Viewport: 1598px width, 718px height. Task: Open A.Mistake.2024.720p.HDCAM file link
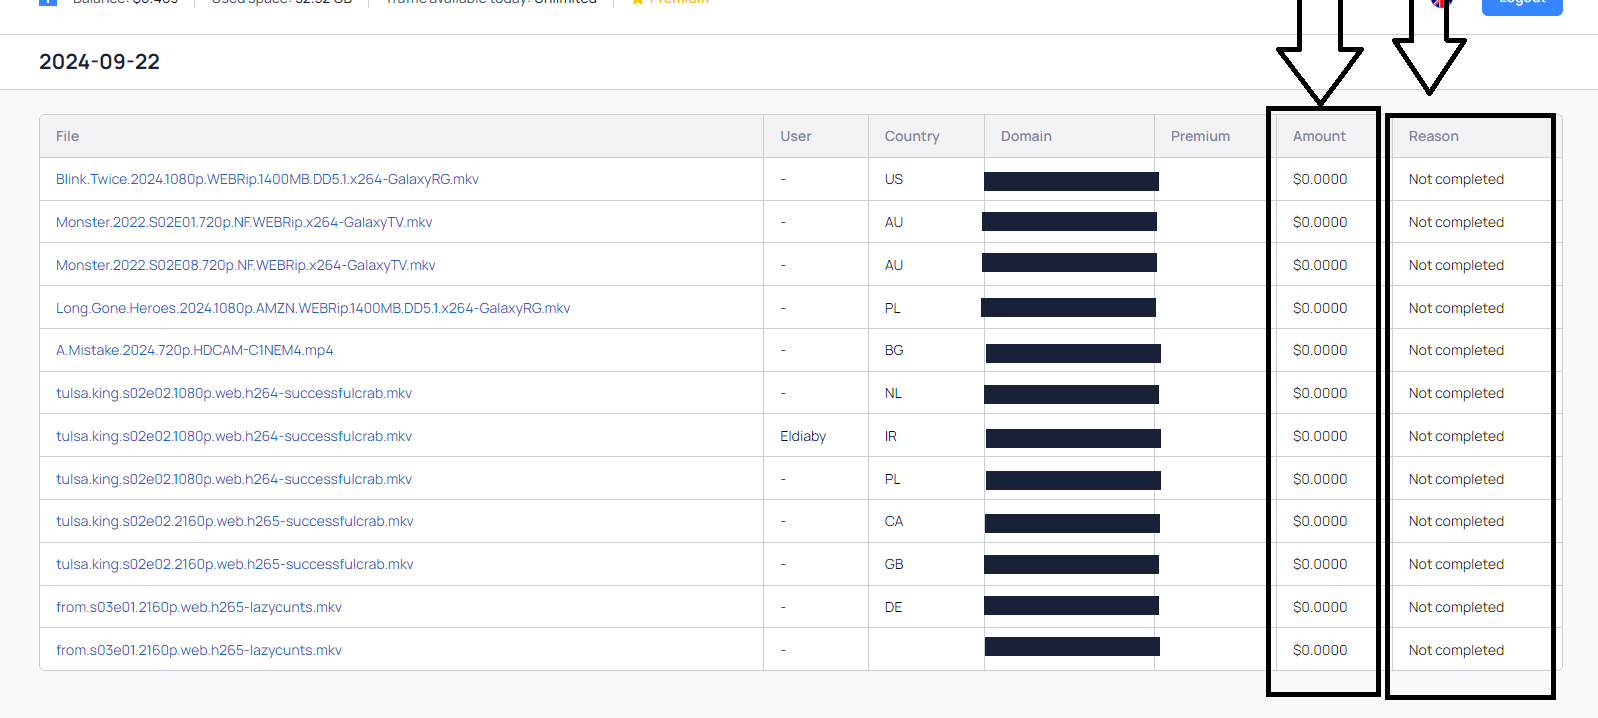[x=194, y=350]
